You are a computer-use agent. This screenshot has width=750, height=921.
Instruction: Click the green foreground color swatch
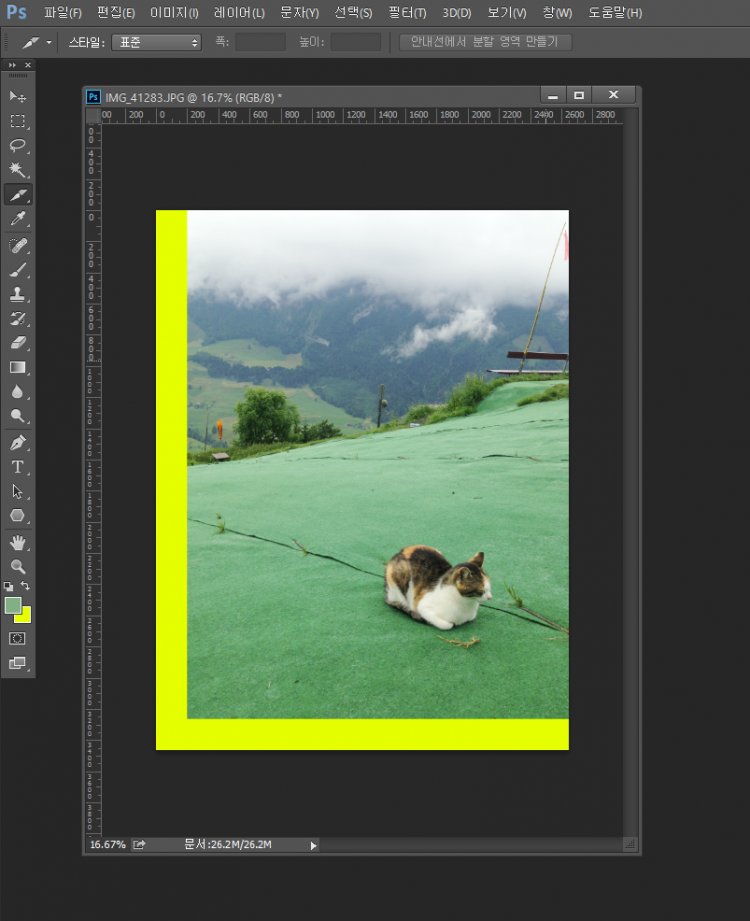[x=13, y=605]
